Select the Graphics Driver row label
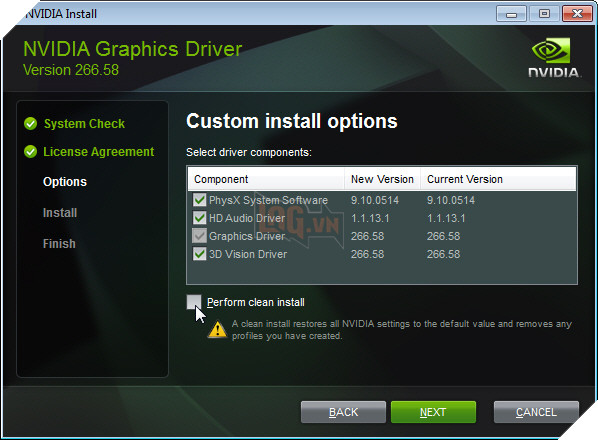 [247, 236]
